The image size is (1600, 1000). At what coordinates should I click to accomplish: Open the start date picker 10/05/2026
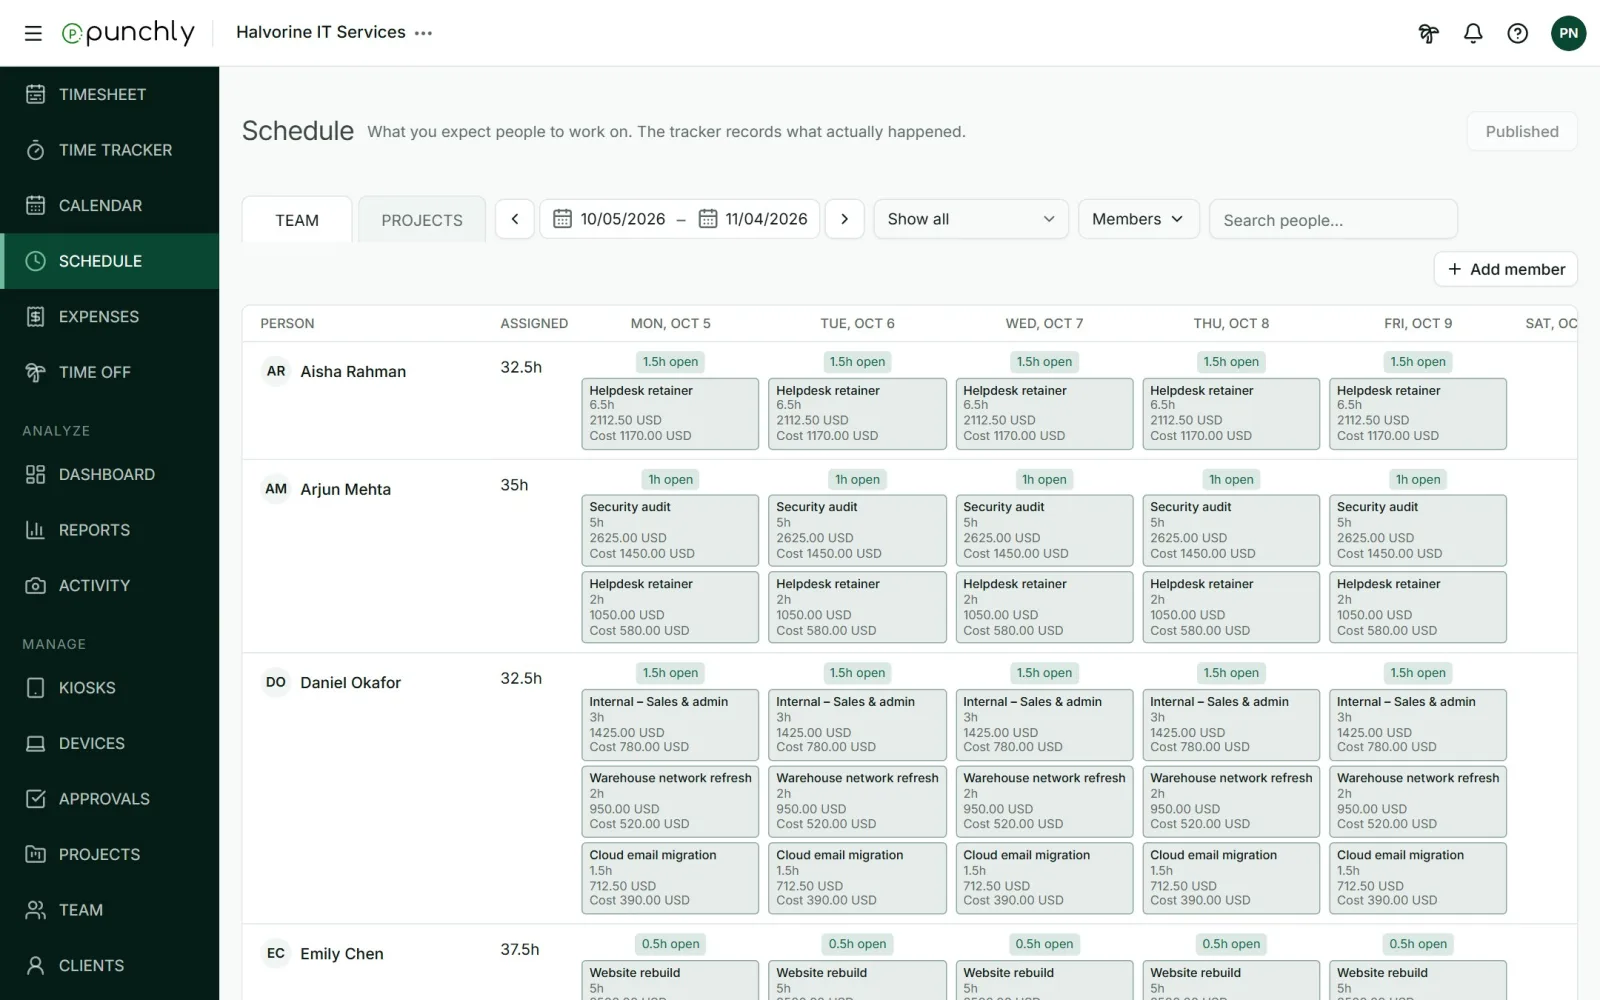click(x=610, y=219)
